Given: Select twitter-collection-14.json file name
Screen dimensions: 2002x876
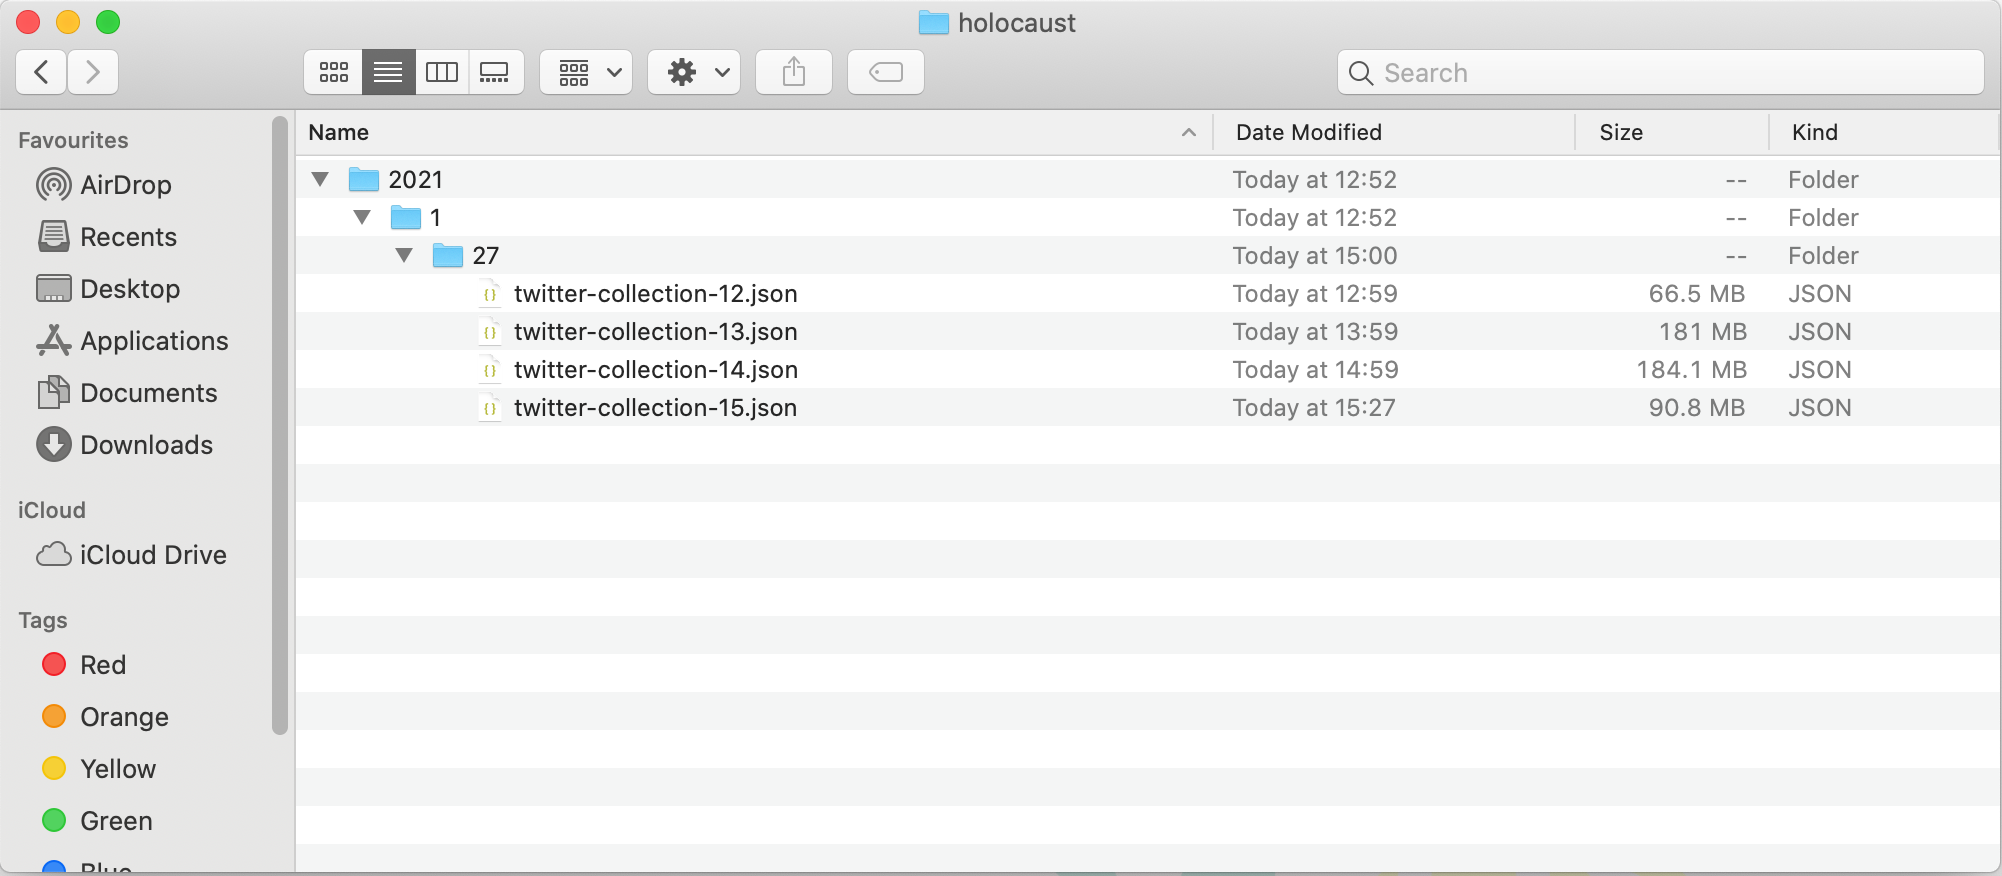Looking at the screenshot, I should 656,370.
